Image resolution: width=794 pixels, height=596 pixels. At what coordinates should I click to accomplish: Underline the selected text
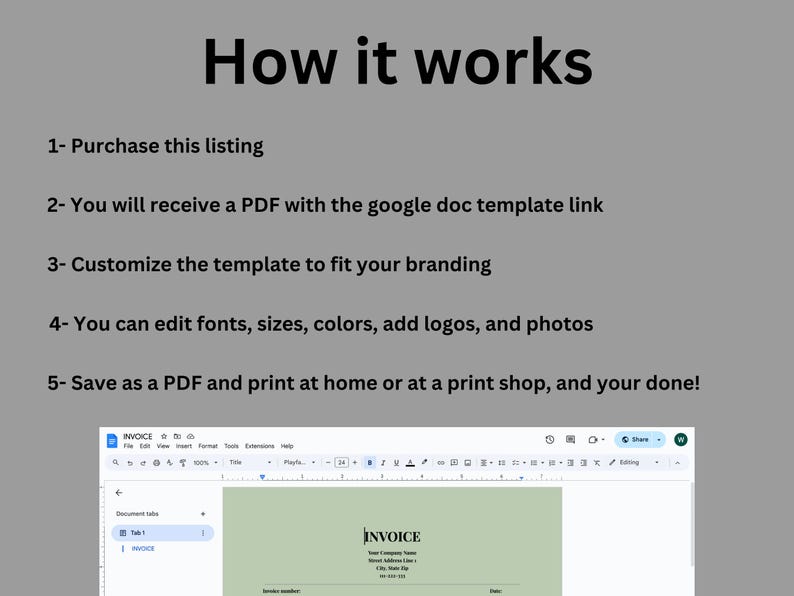point(396,463)
